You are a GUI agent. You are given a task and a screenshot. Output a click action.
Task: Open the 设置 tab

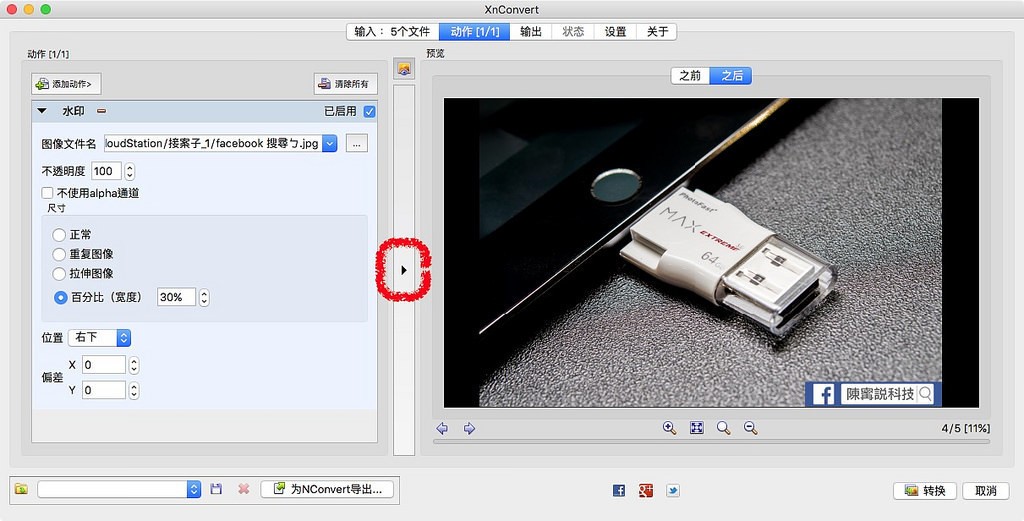pyautogui.click(x=615, y=31)
